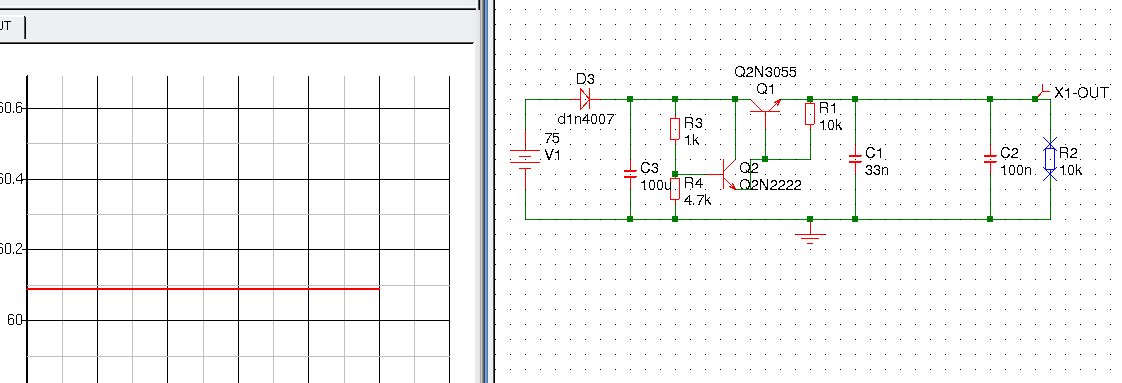The height and width of the screenshot is (383, 1122).
Task: Select the highlighted R2 load resistor
Action: 1049,159
